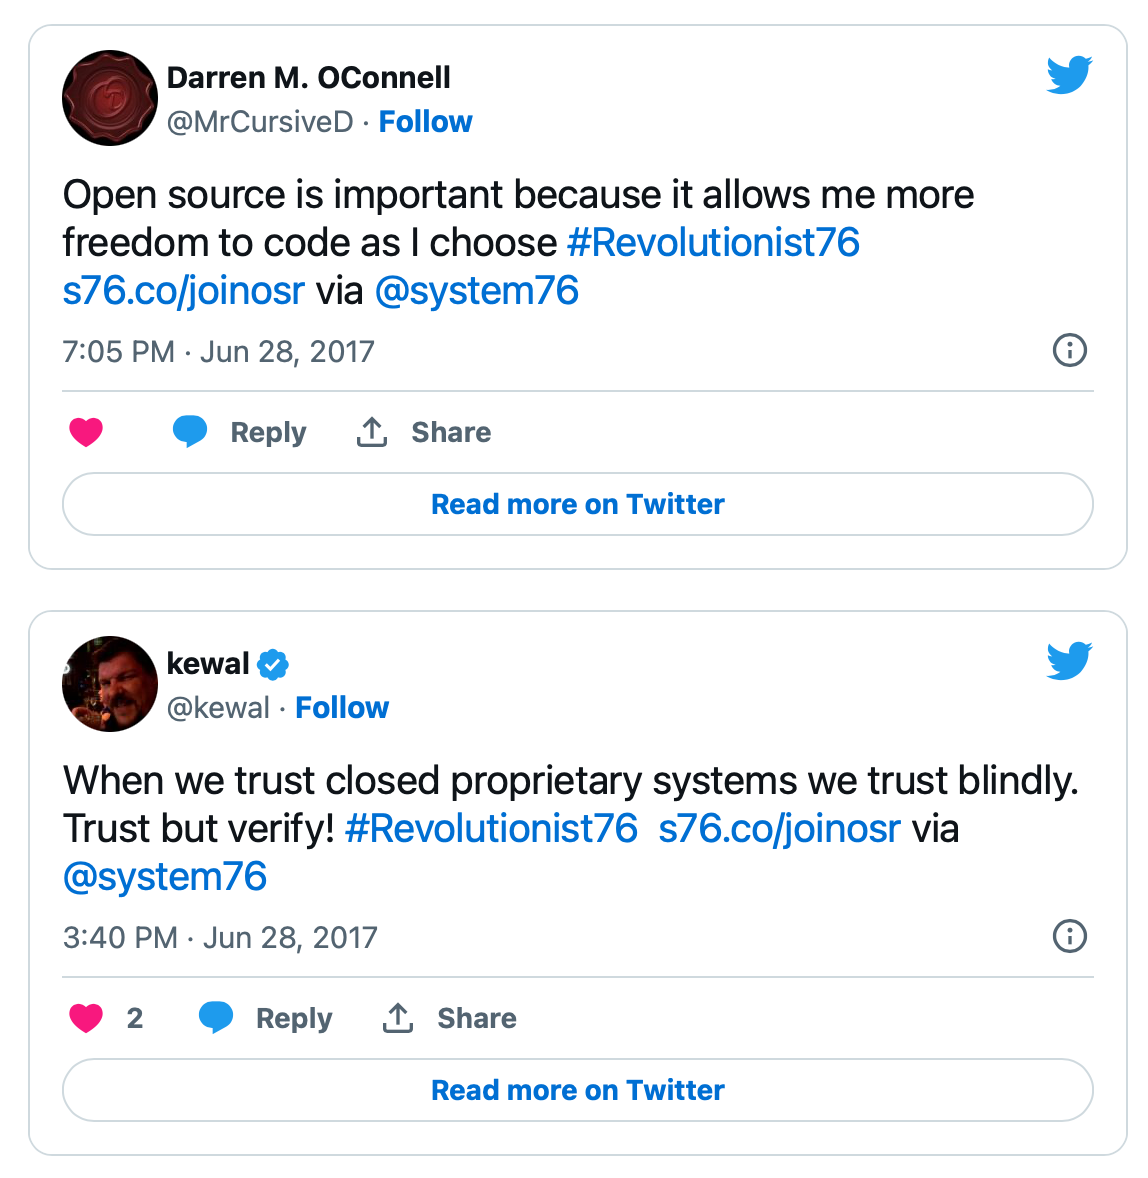Viewport: 1148px width, 1178px height.
Task: Open info icon on Darren's tweet
Action: (x=1070, y=350)
